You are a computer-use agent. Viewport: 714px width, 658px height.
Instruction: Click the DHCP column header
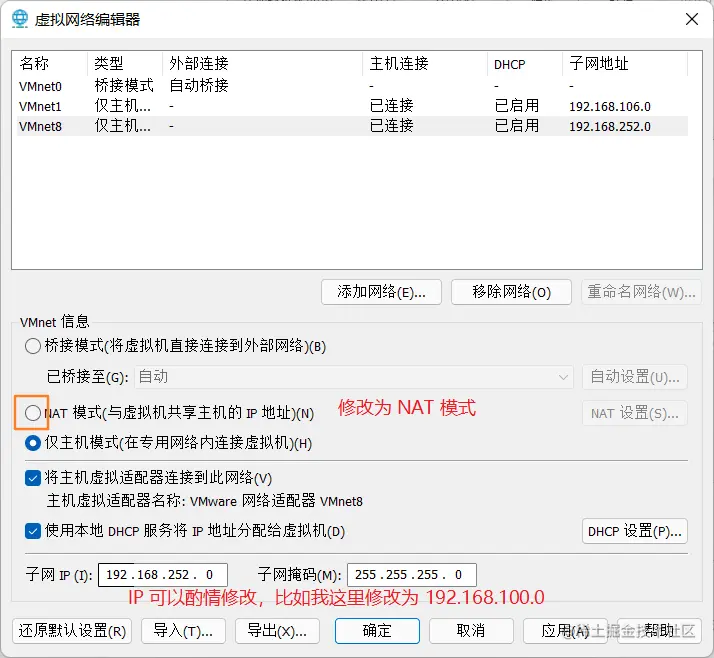pyautogui.click(x=525, y=63)
